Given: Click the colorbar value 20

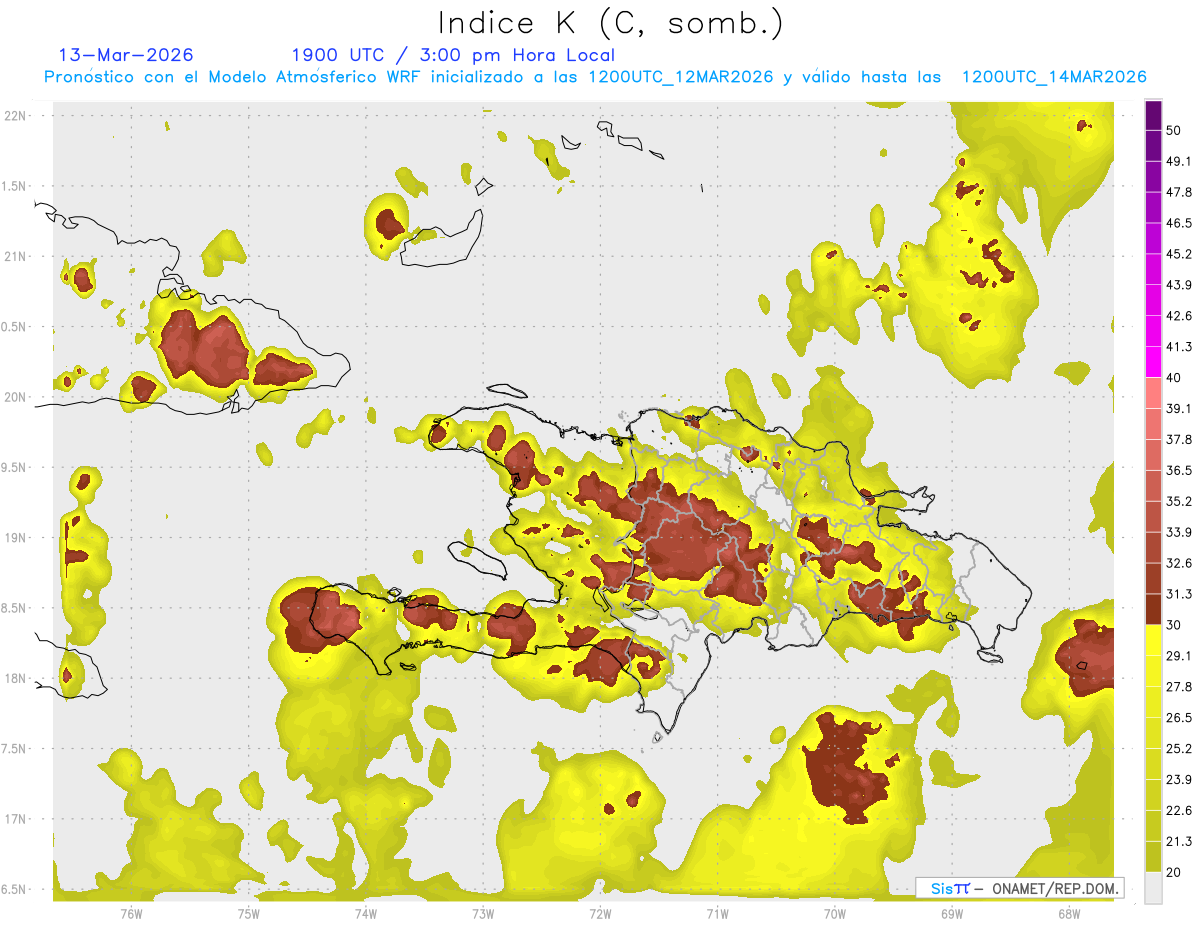Looking at the screenshot, I should coord(1174,872).
